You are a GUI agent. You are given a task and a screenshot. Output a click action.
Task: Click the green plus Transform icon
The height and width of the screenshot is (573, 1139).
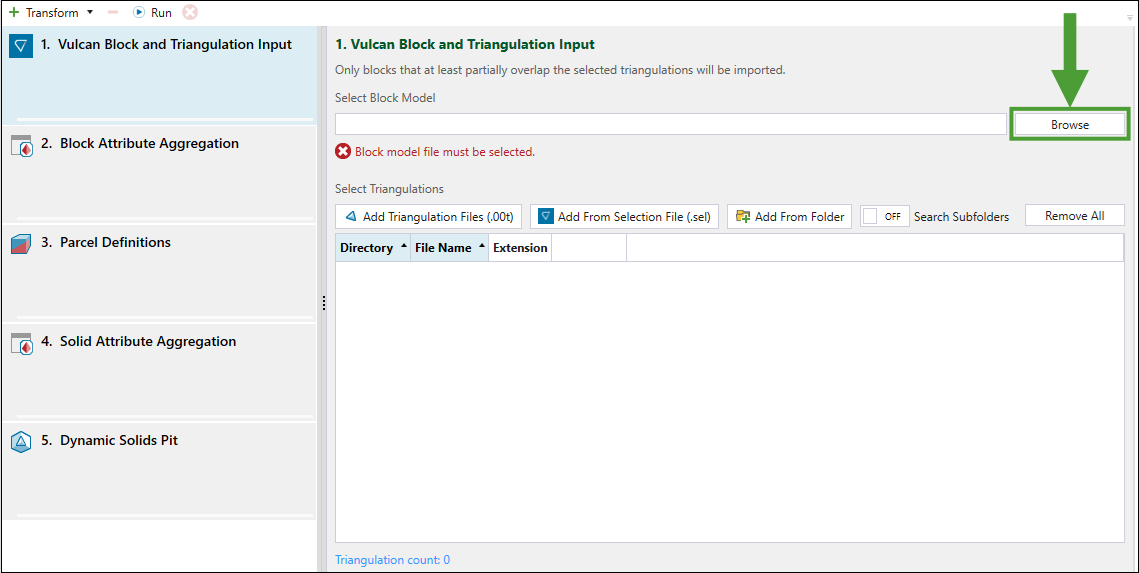(x=14, y=12)
